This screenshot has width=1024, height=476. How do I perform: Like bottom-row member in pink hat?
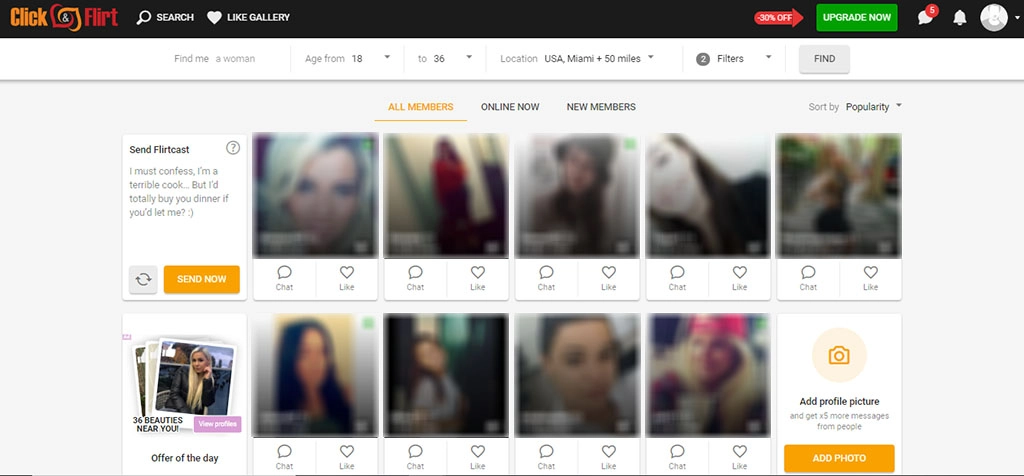pos(739,457)
